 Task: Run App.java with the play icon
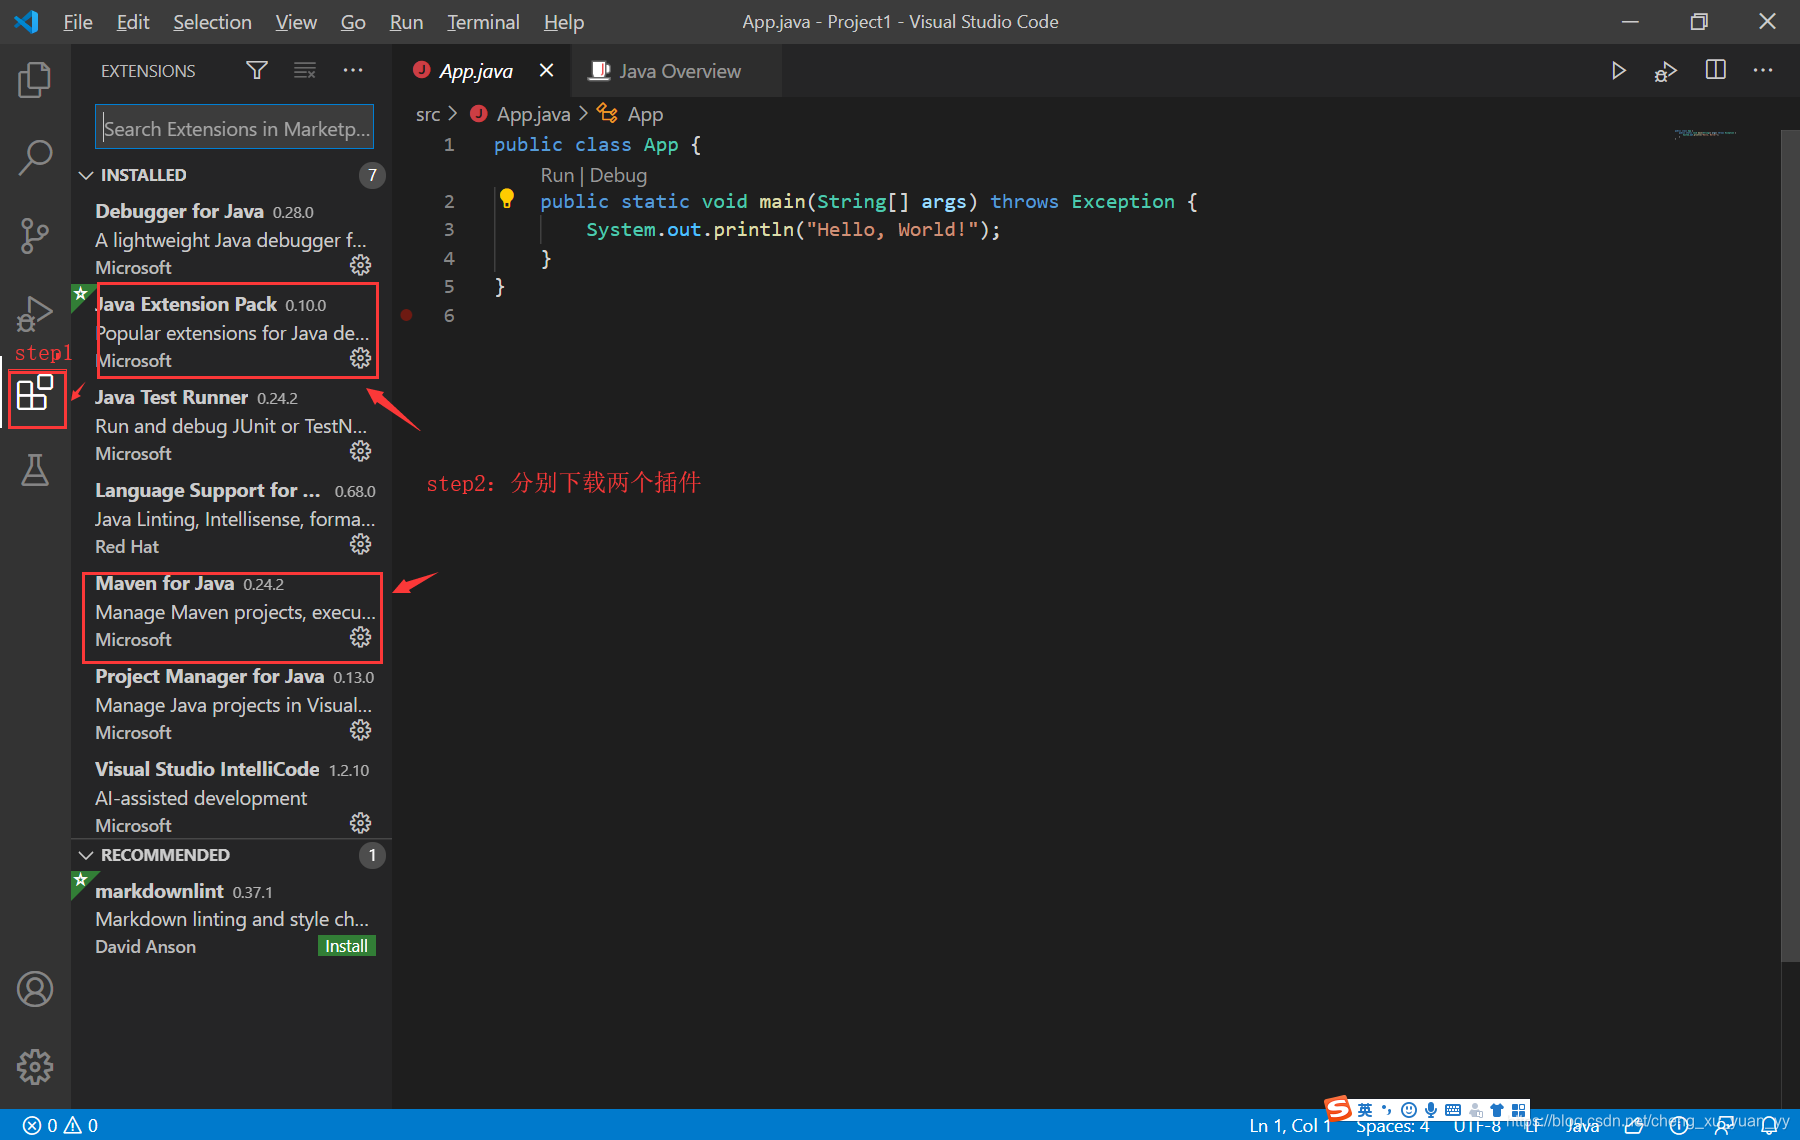(x=1619, y=70)
